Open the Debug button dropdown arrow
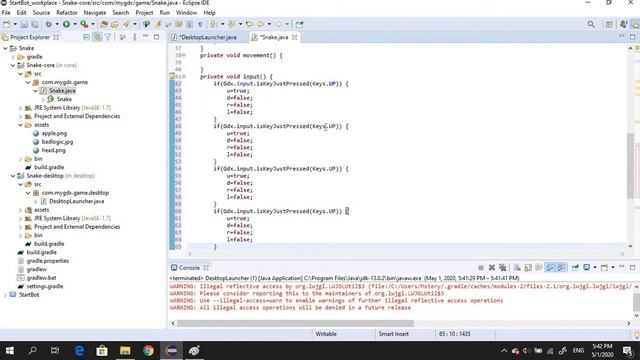This screenshot has width=640, height=360. pyautogui.click(x=57, y=24)
